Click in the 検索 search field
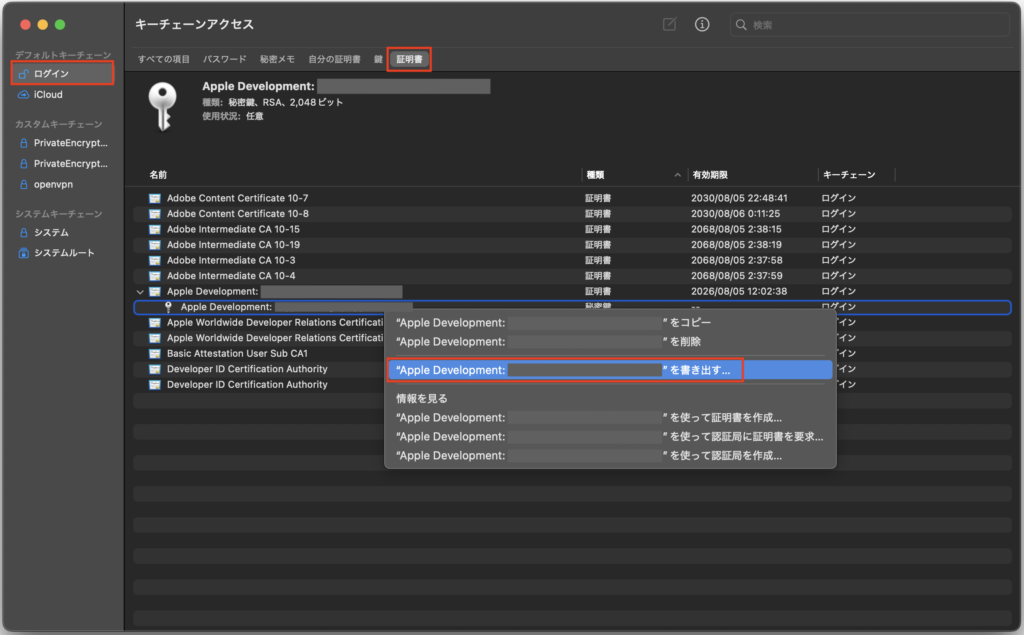The image size is (1024, 635). 870,25
